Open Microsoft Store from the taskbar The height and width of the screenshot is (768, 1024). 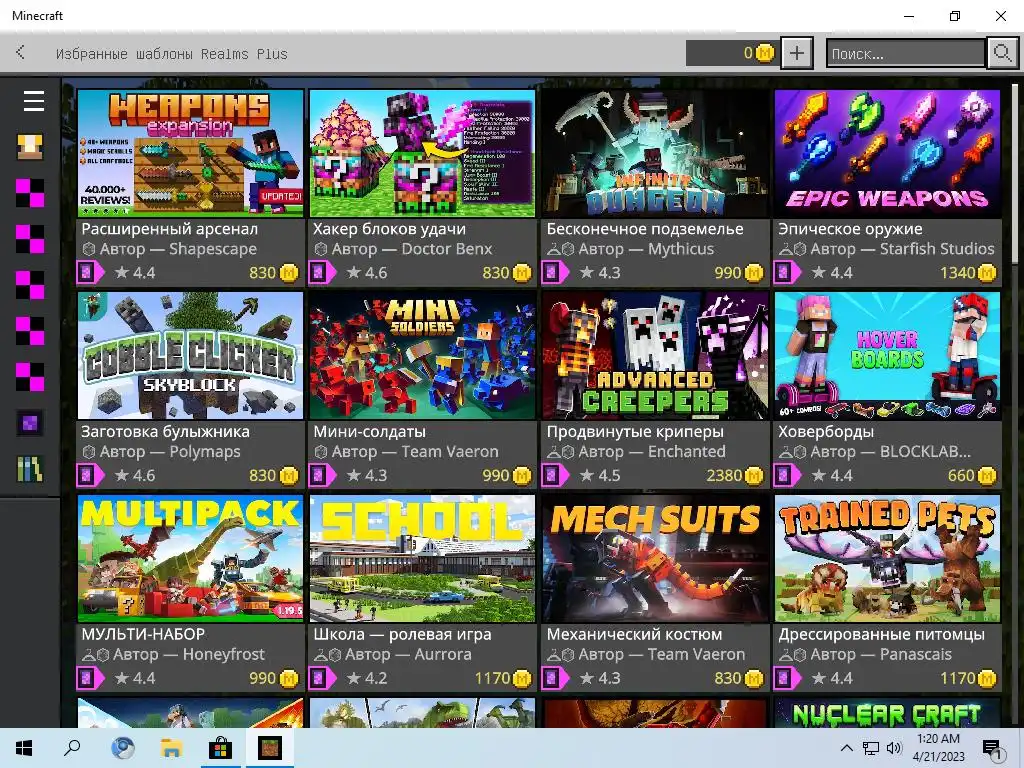click(220, 748)
